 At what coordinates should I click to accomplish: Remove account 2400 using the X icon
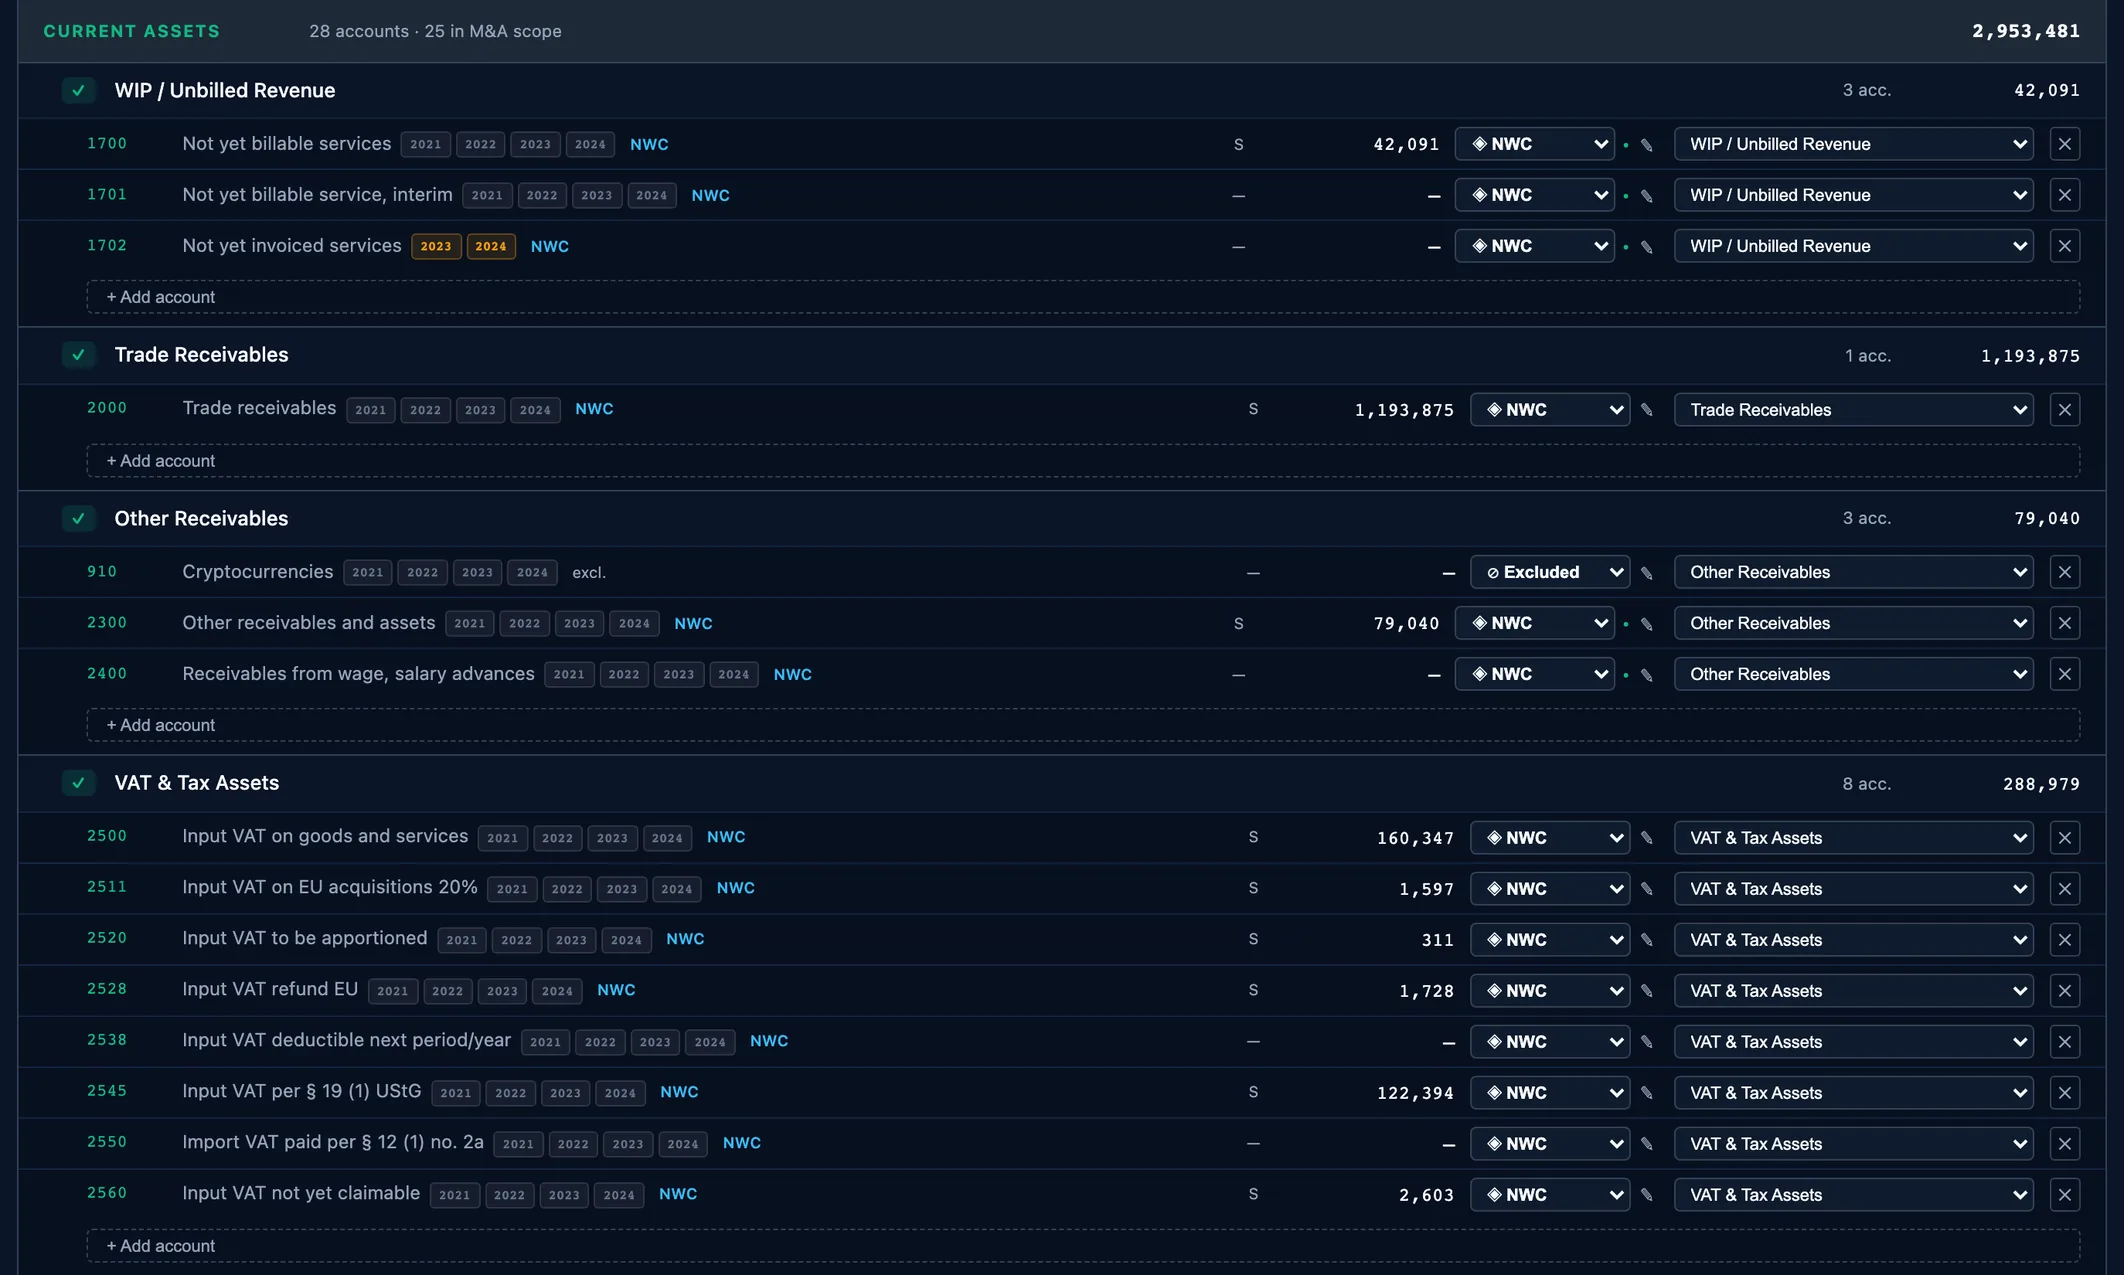pos(2065,674)
